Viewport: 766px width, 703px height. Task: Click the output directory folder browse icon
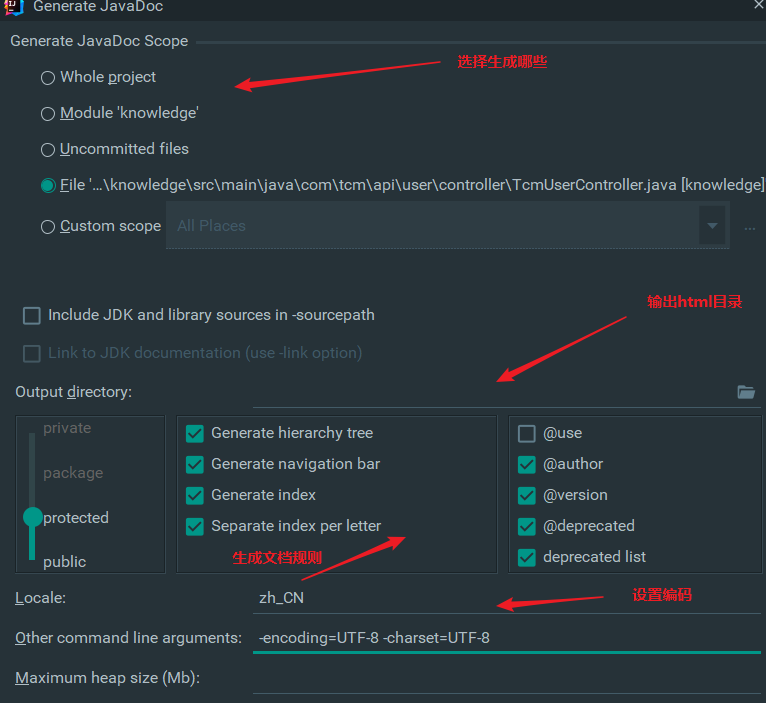tap(746, 392)
